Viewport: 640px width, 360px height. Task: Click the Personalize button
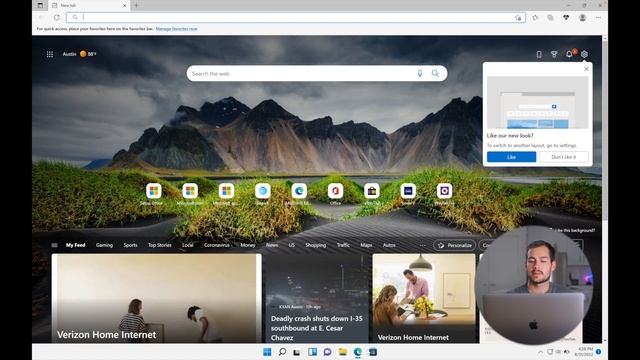click(455, 245)
